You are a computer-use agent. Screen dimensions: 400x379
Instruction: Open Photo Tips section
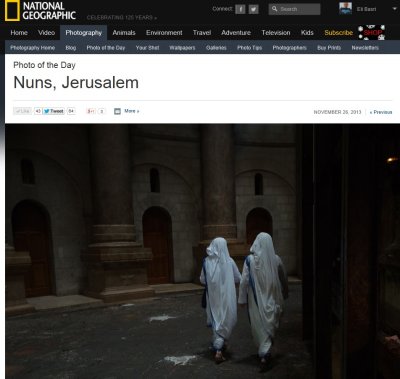click(x=249, y=48)
